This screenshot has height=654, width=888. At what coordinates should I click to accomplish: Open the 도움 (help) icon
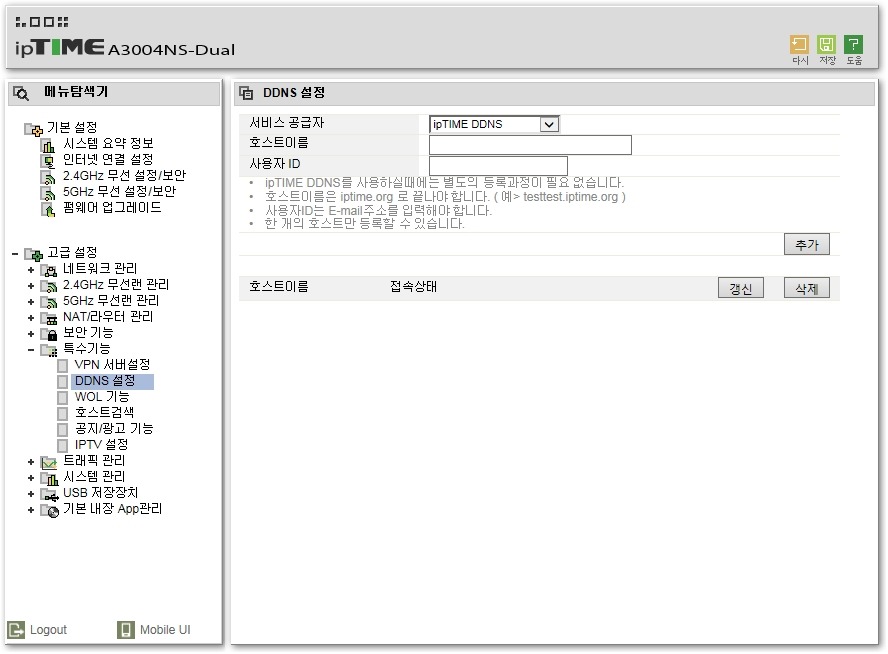click(x=853, y=45)
